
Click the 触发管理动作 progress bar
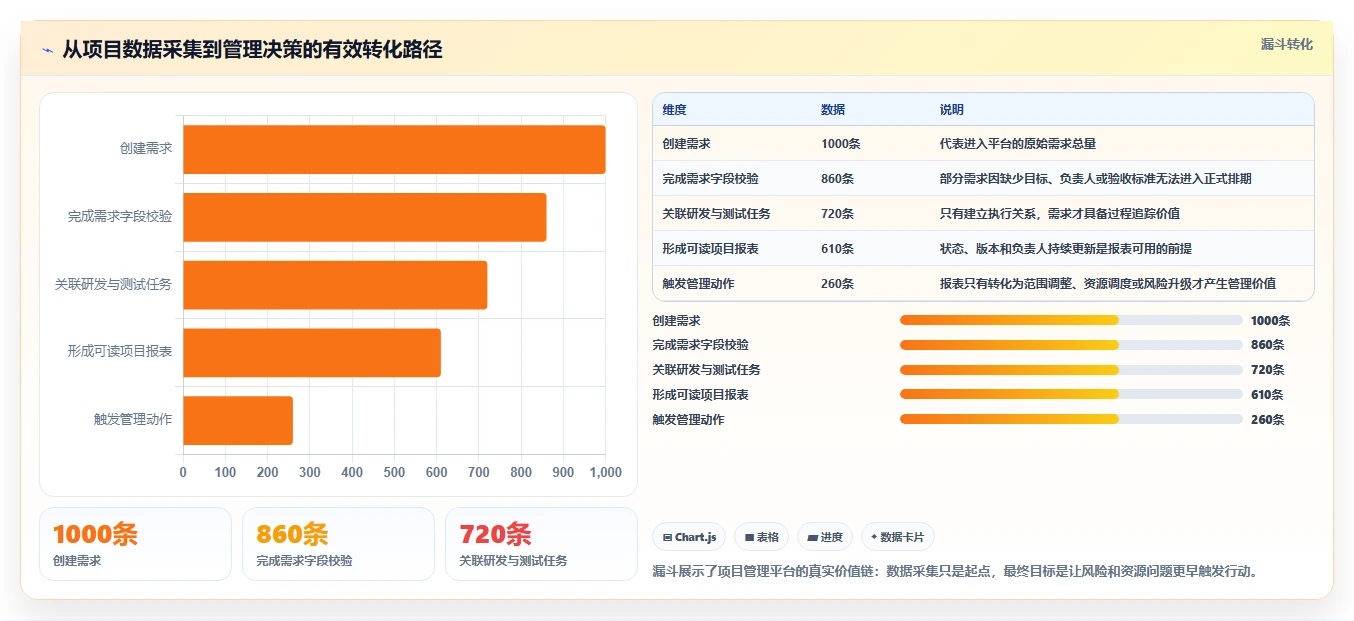click(x=1071, y=420)
